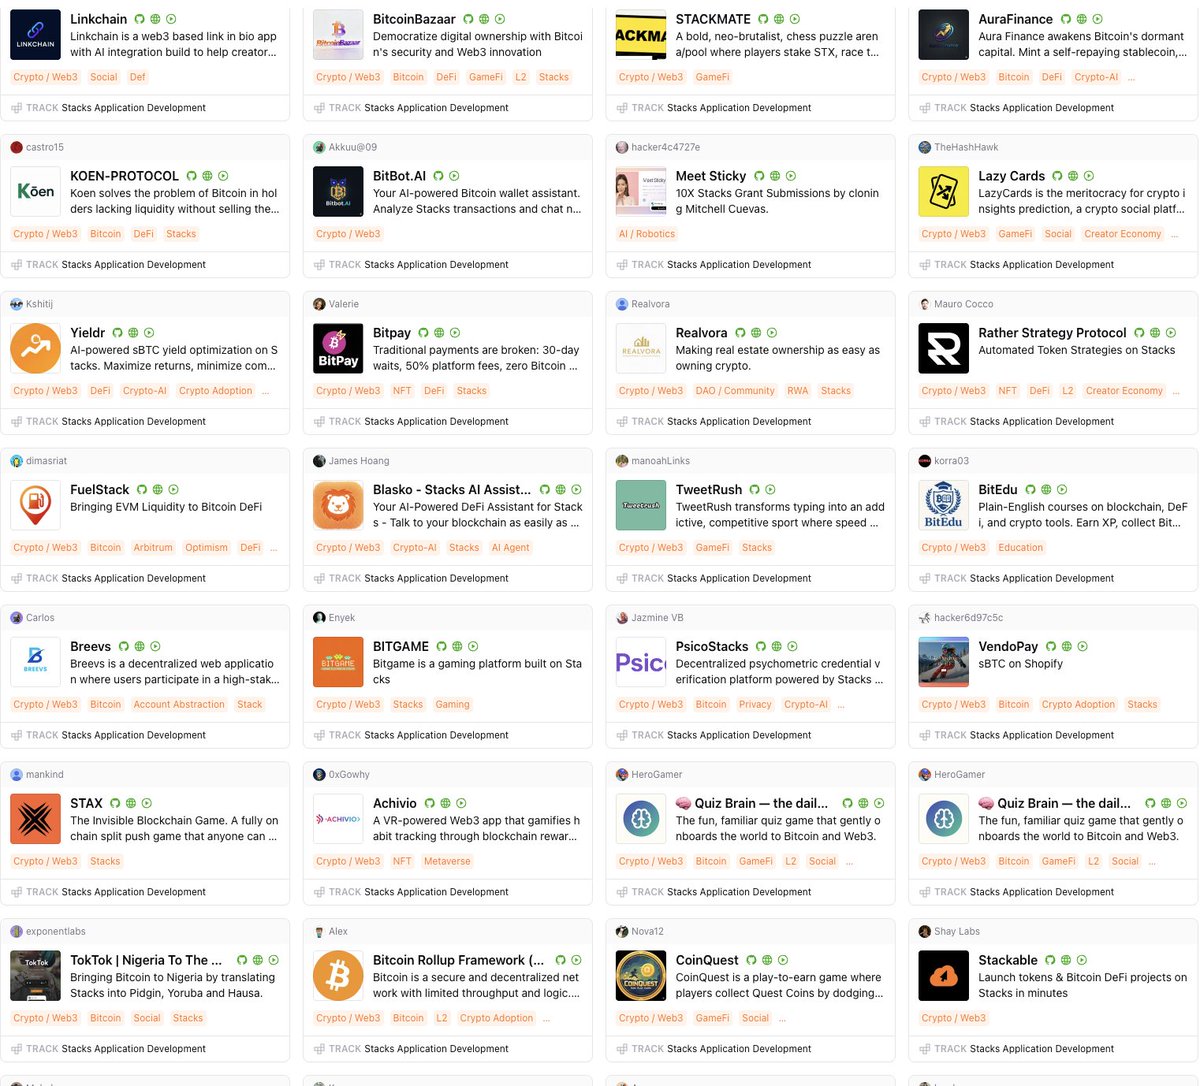The width and height of the screenshot is (1200, 1086).
Task: Click BitBot.AI GitHub icon
Action: tap(438, 176)
